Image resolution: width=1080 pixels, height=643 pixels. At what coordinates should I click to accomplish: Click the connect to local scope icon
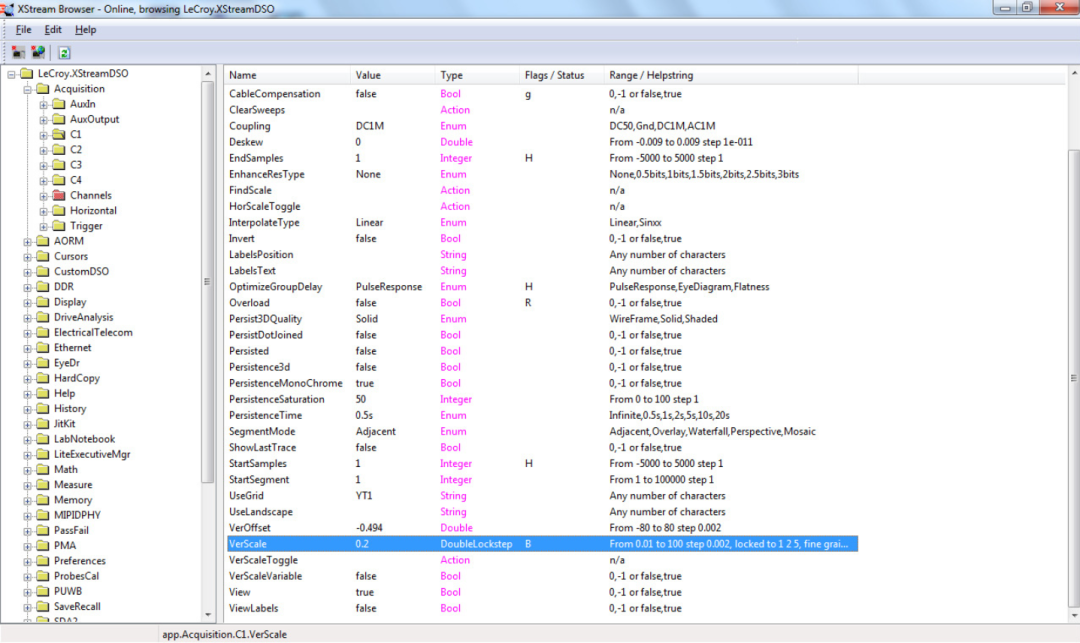[16, 51]
